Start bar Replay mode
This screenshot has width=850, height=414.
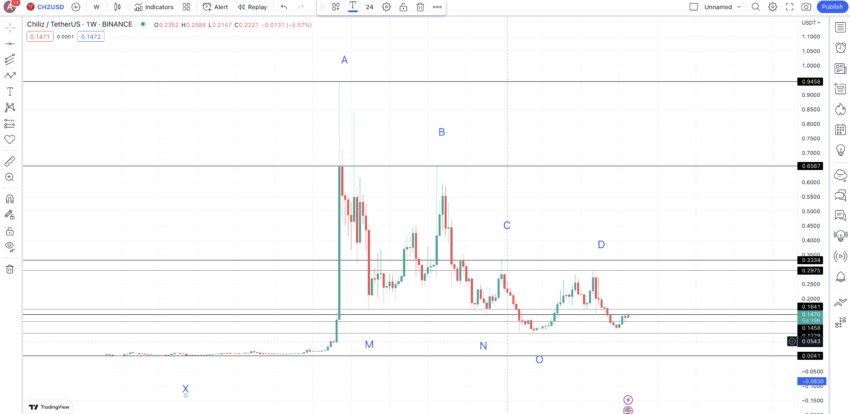click(252, 7)
